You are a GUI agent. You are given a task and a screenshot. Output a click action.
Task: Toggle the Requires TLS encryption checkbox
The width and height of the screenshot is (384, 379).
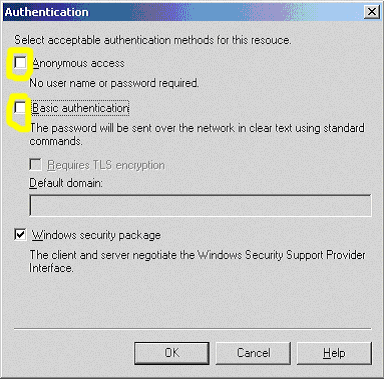coord(36,165)
